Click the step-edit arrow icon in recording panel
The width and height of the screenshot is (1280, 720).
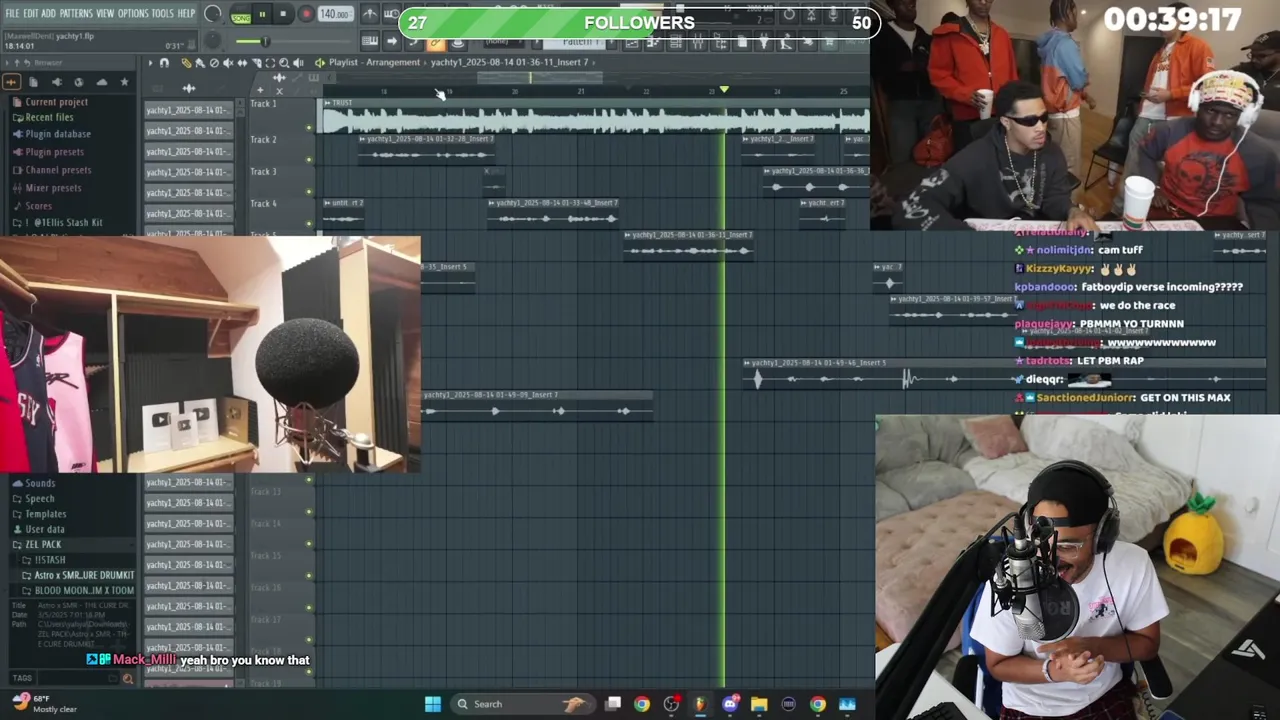[391, 41]
